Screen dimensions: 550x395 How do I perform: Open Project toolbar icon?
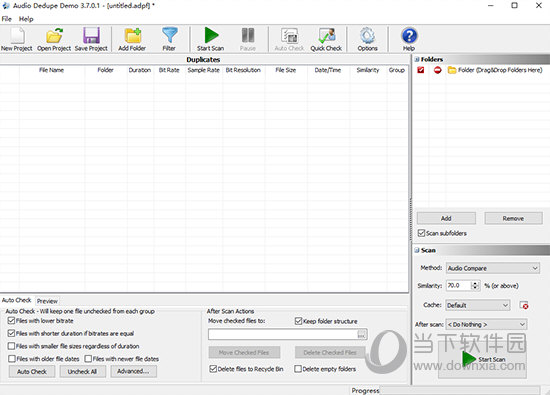(x=54, y=39)
